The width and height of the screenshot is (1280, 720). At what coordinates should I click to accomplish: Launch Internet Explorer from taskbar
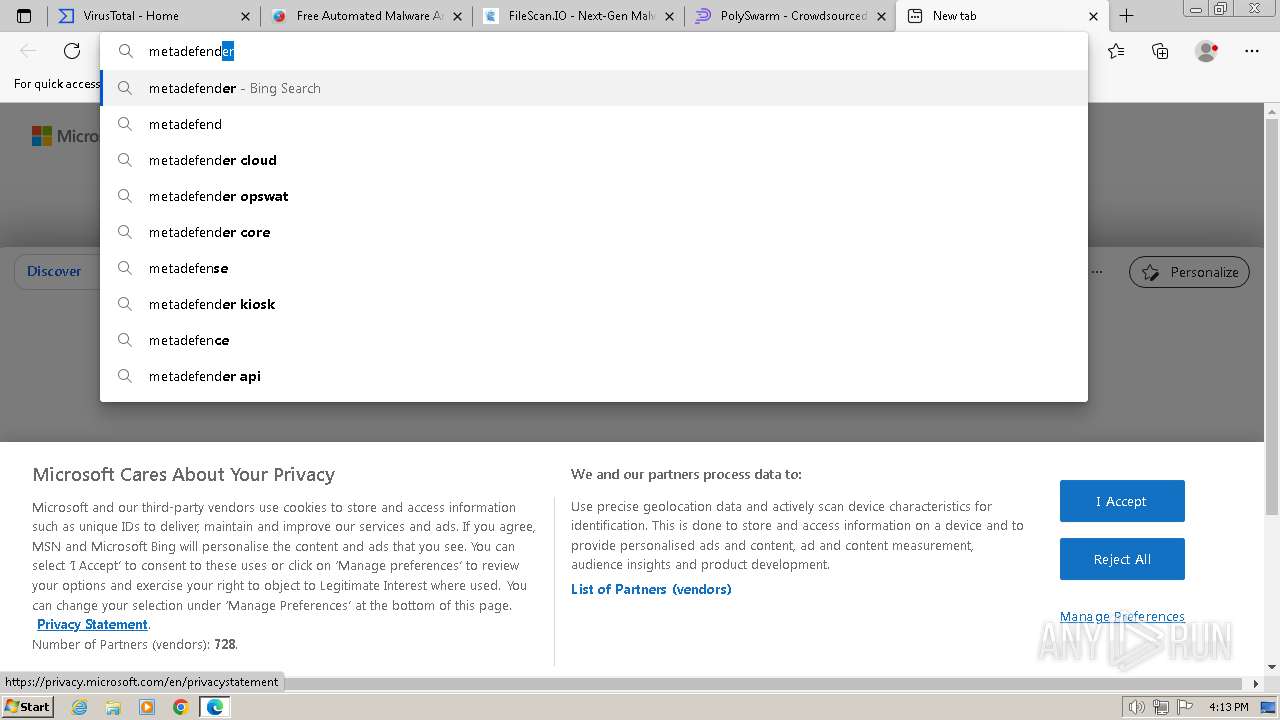(x=80, y=707)
